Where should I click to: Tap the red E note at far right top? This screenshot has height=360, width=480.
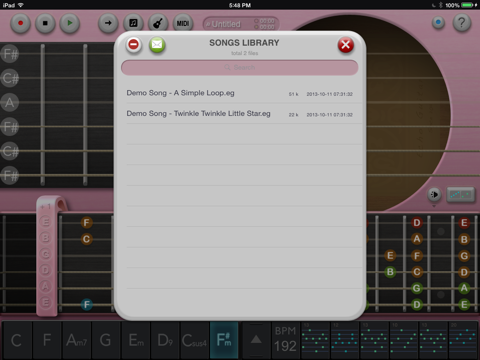tap(464, 223)
